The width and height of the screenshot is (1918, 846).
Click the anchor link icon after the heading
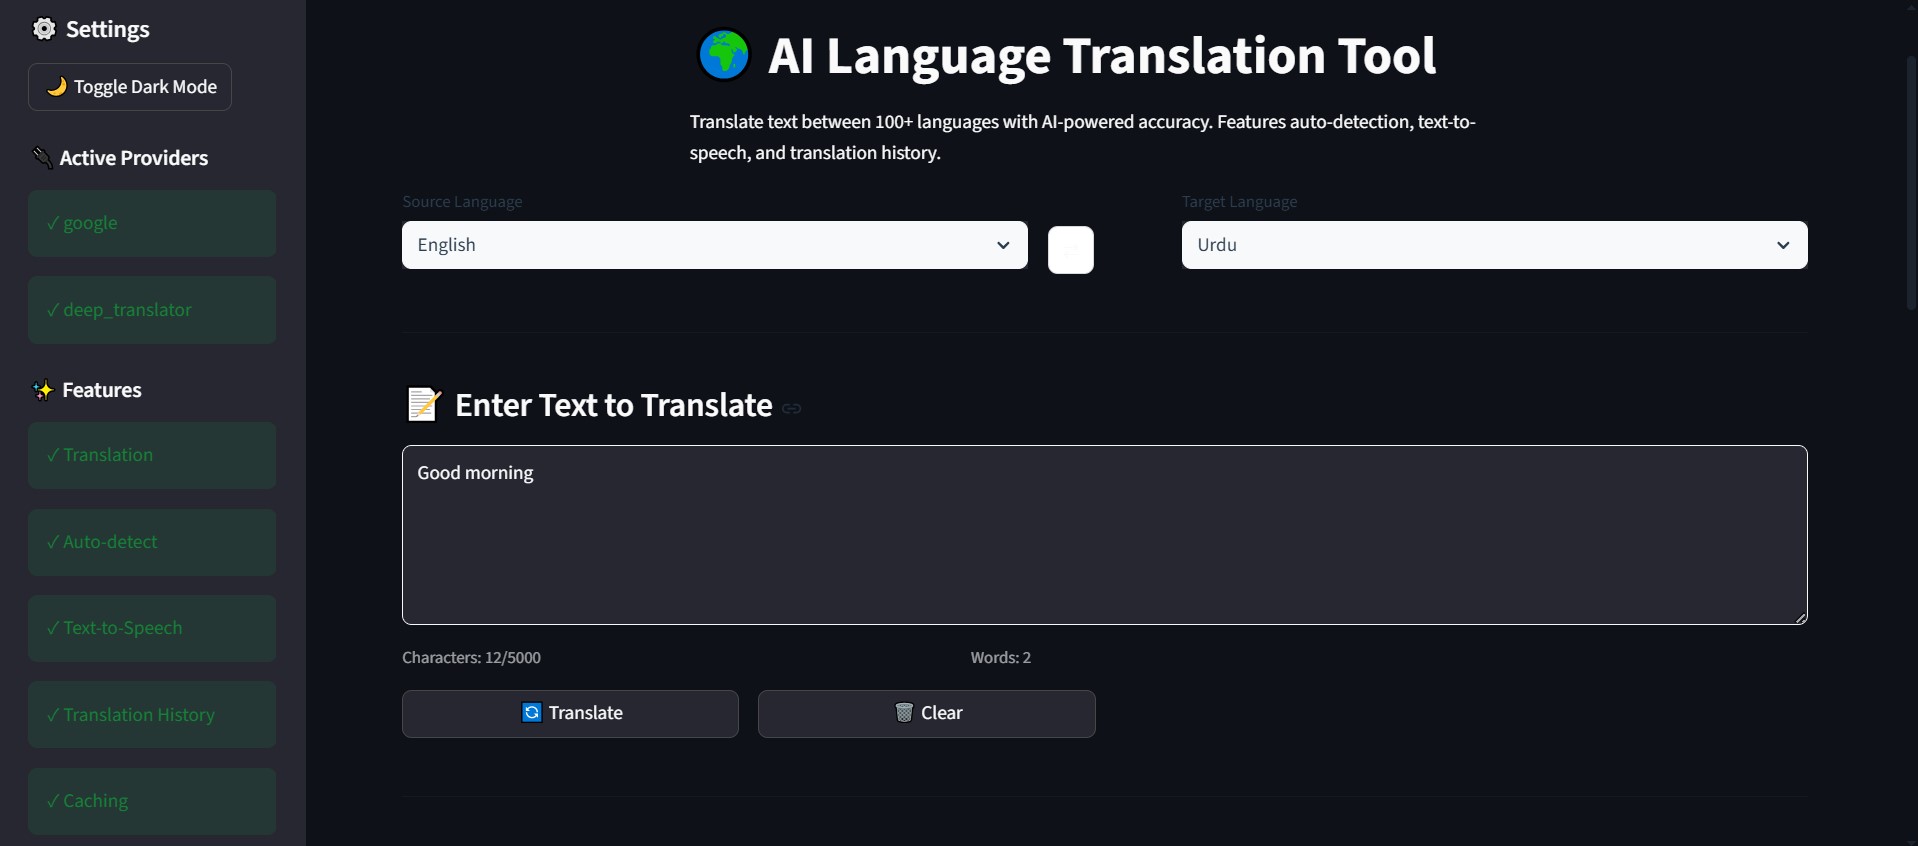[792, 408]
